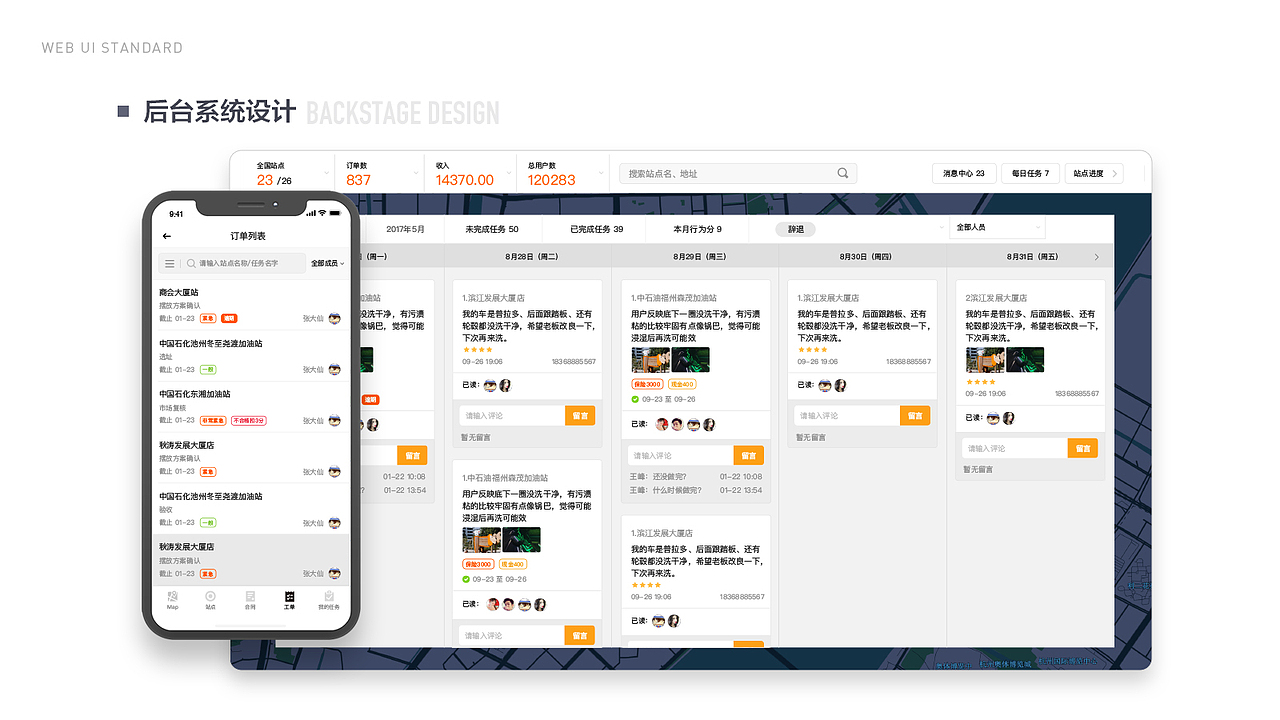This screenshot has width=1280, height=720.
Task: Tap 张大仙 avatar in 中国石化东湘加油站 row
Action: tap(334, 420)
